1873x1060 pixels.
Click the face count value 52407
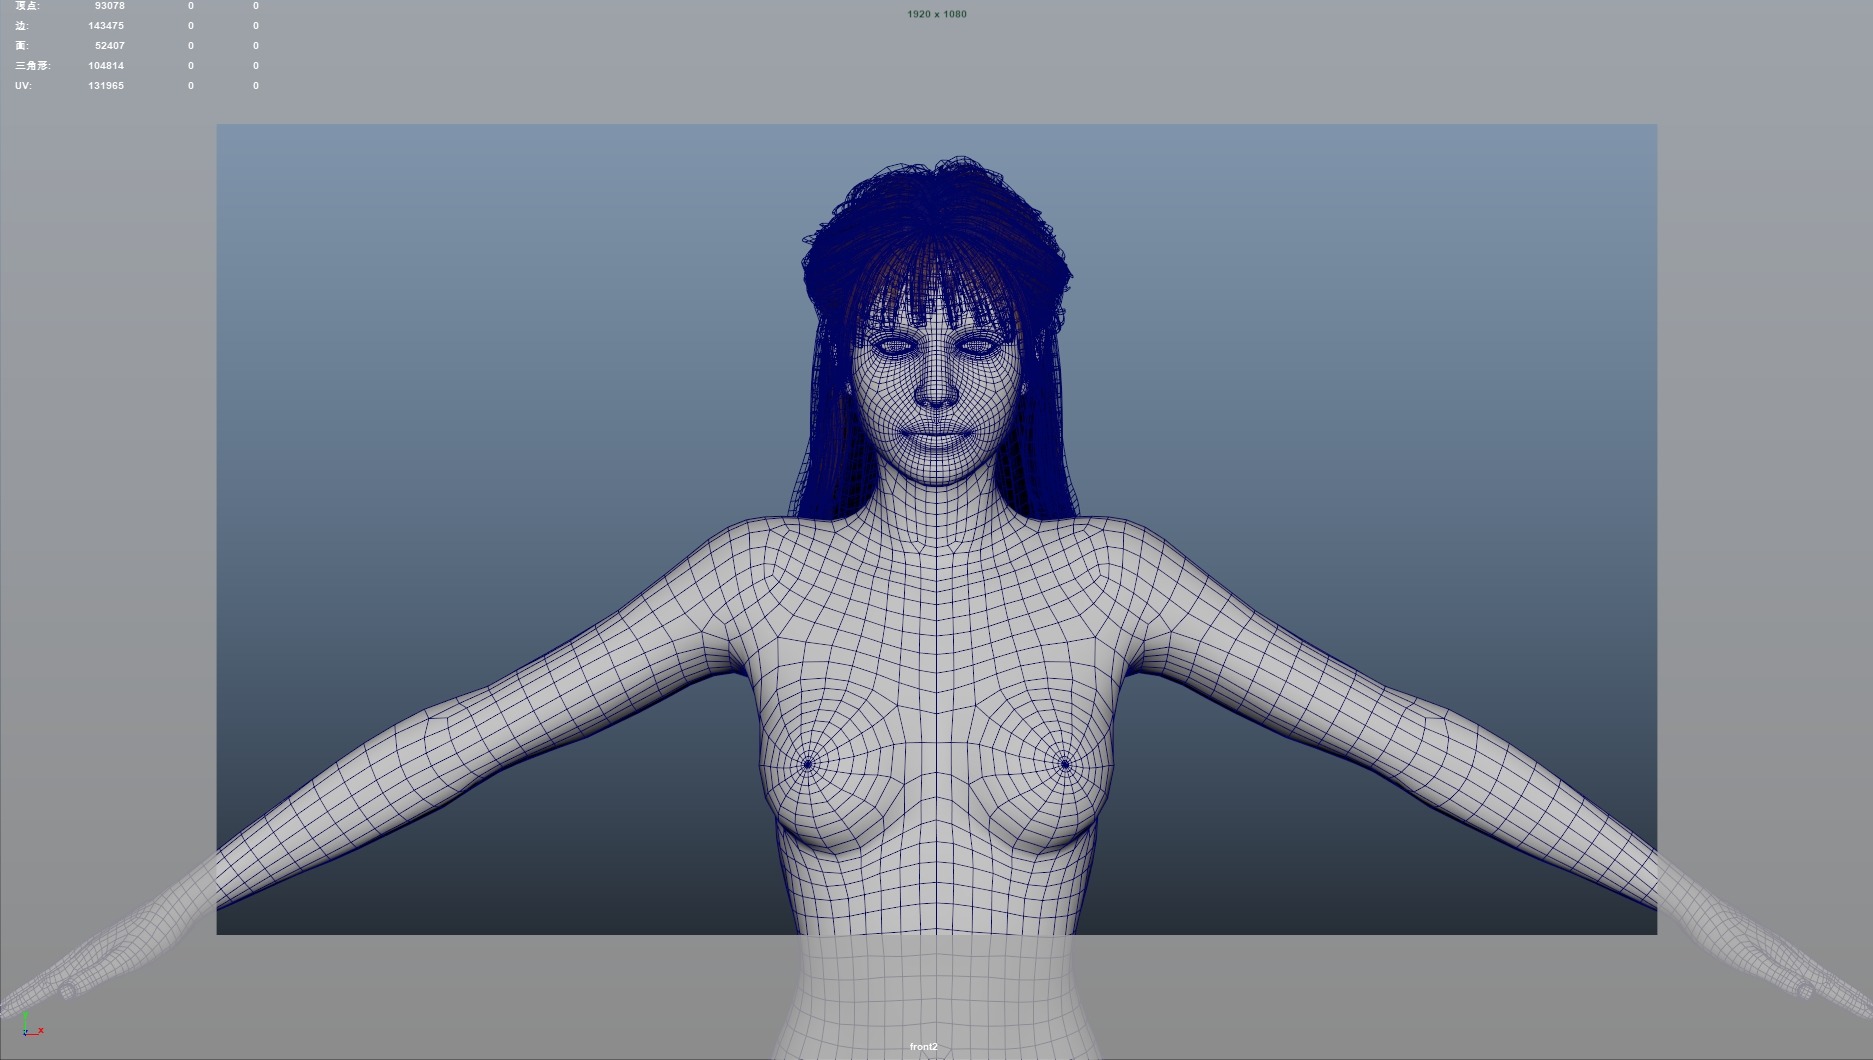point(109,46)
